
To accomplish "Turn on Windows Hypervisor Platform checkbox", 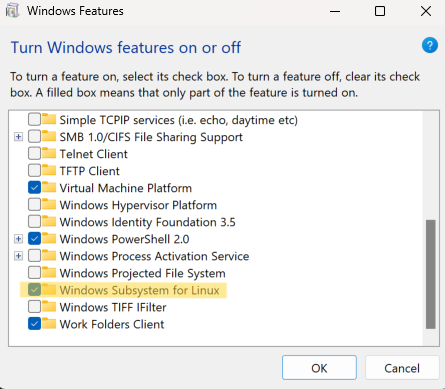I will click(x=34, y=204).
